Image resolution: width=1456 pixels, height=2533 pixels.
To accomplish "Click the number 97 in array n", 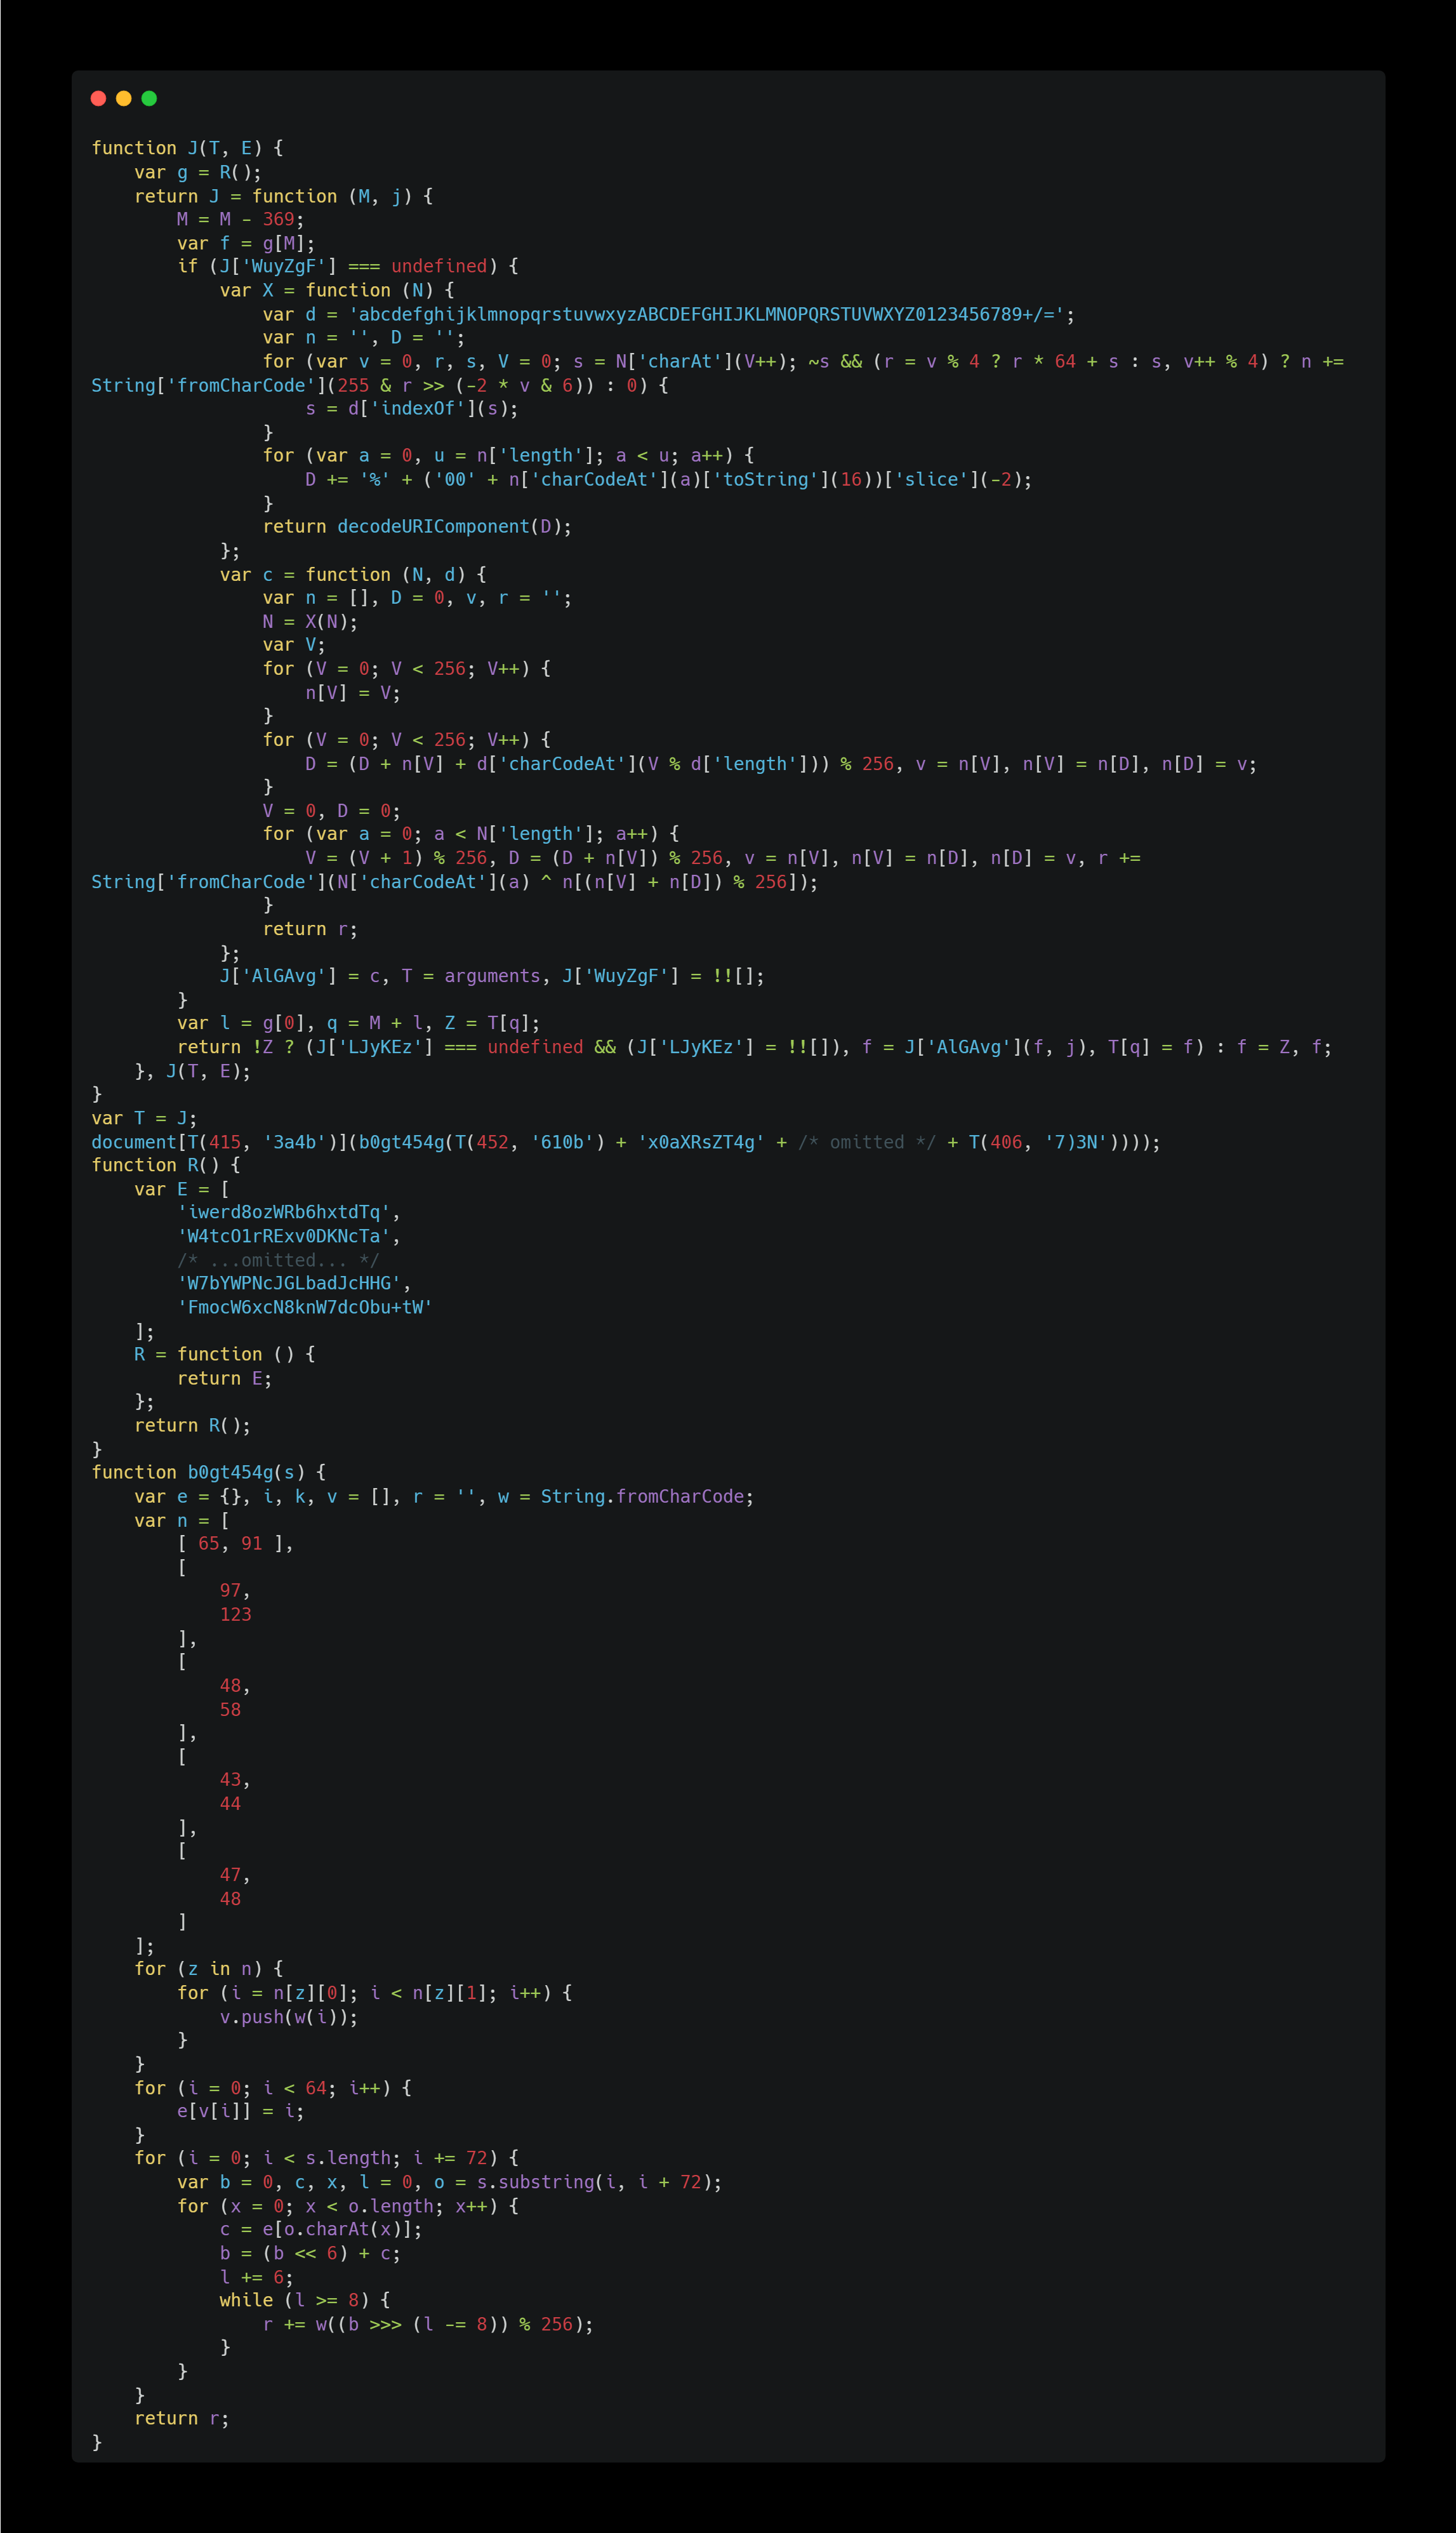I will 230,1590.
